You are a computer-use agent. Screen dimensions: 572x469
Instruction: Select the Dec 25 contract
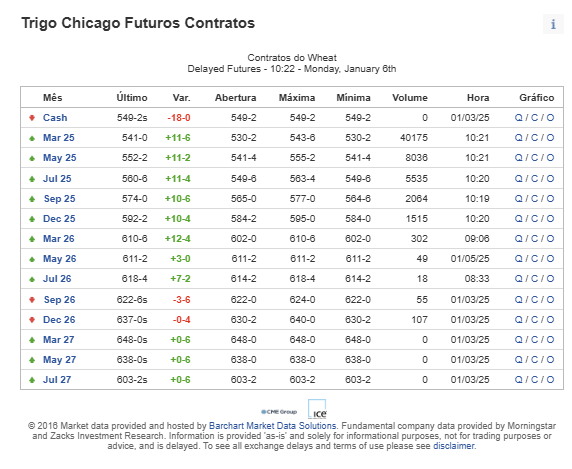pos(59,219)
